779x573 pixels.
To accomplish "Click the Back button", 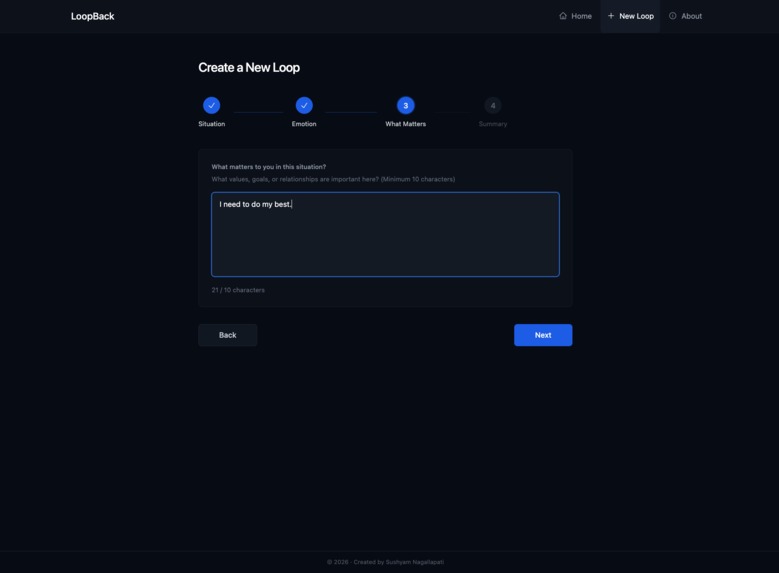I will (228, 335).
